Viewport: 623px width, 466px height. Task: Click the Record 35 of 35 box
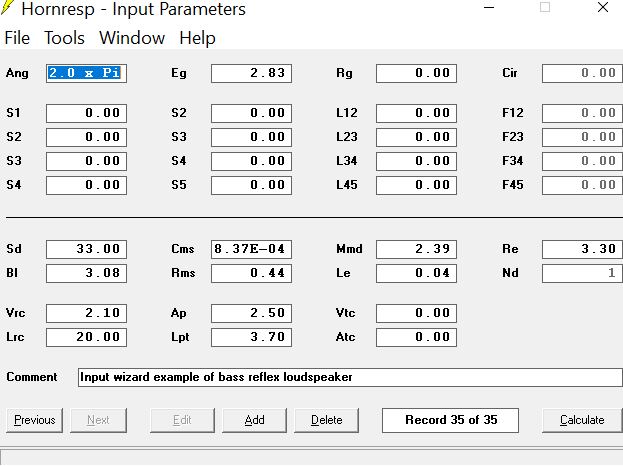click(450, 420)
